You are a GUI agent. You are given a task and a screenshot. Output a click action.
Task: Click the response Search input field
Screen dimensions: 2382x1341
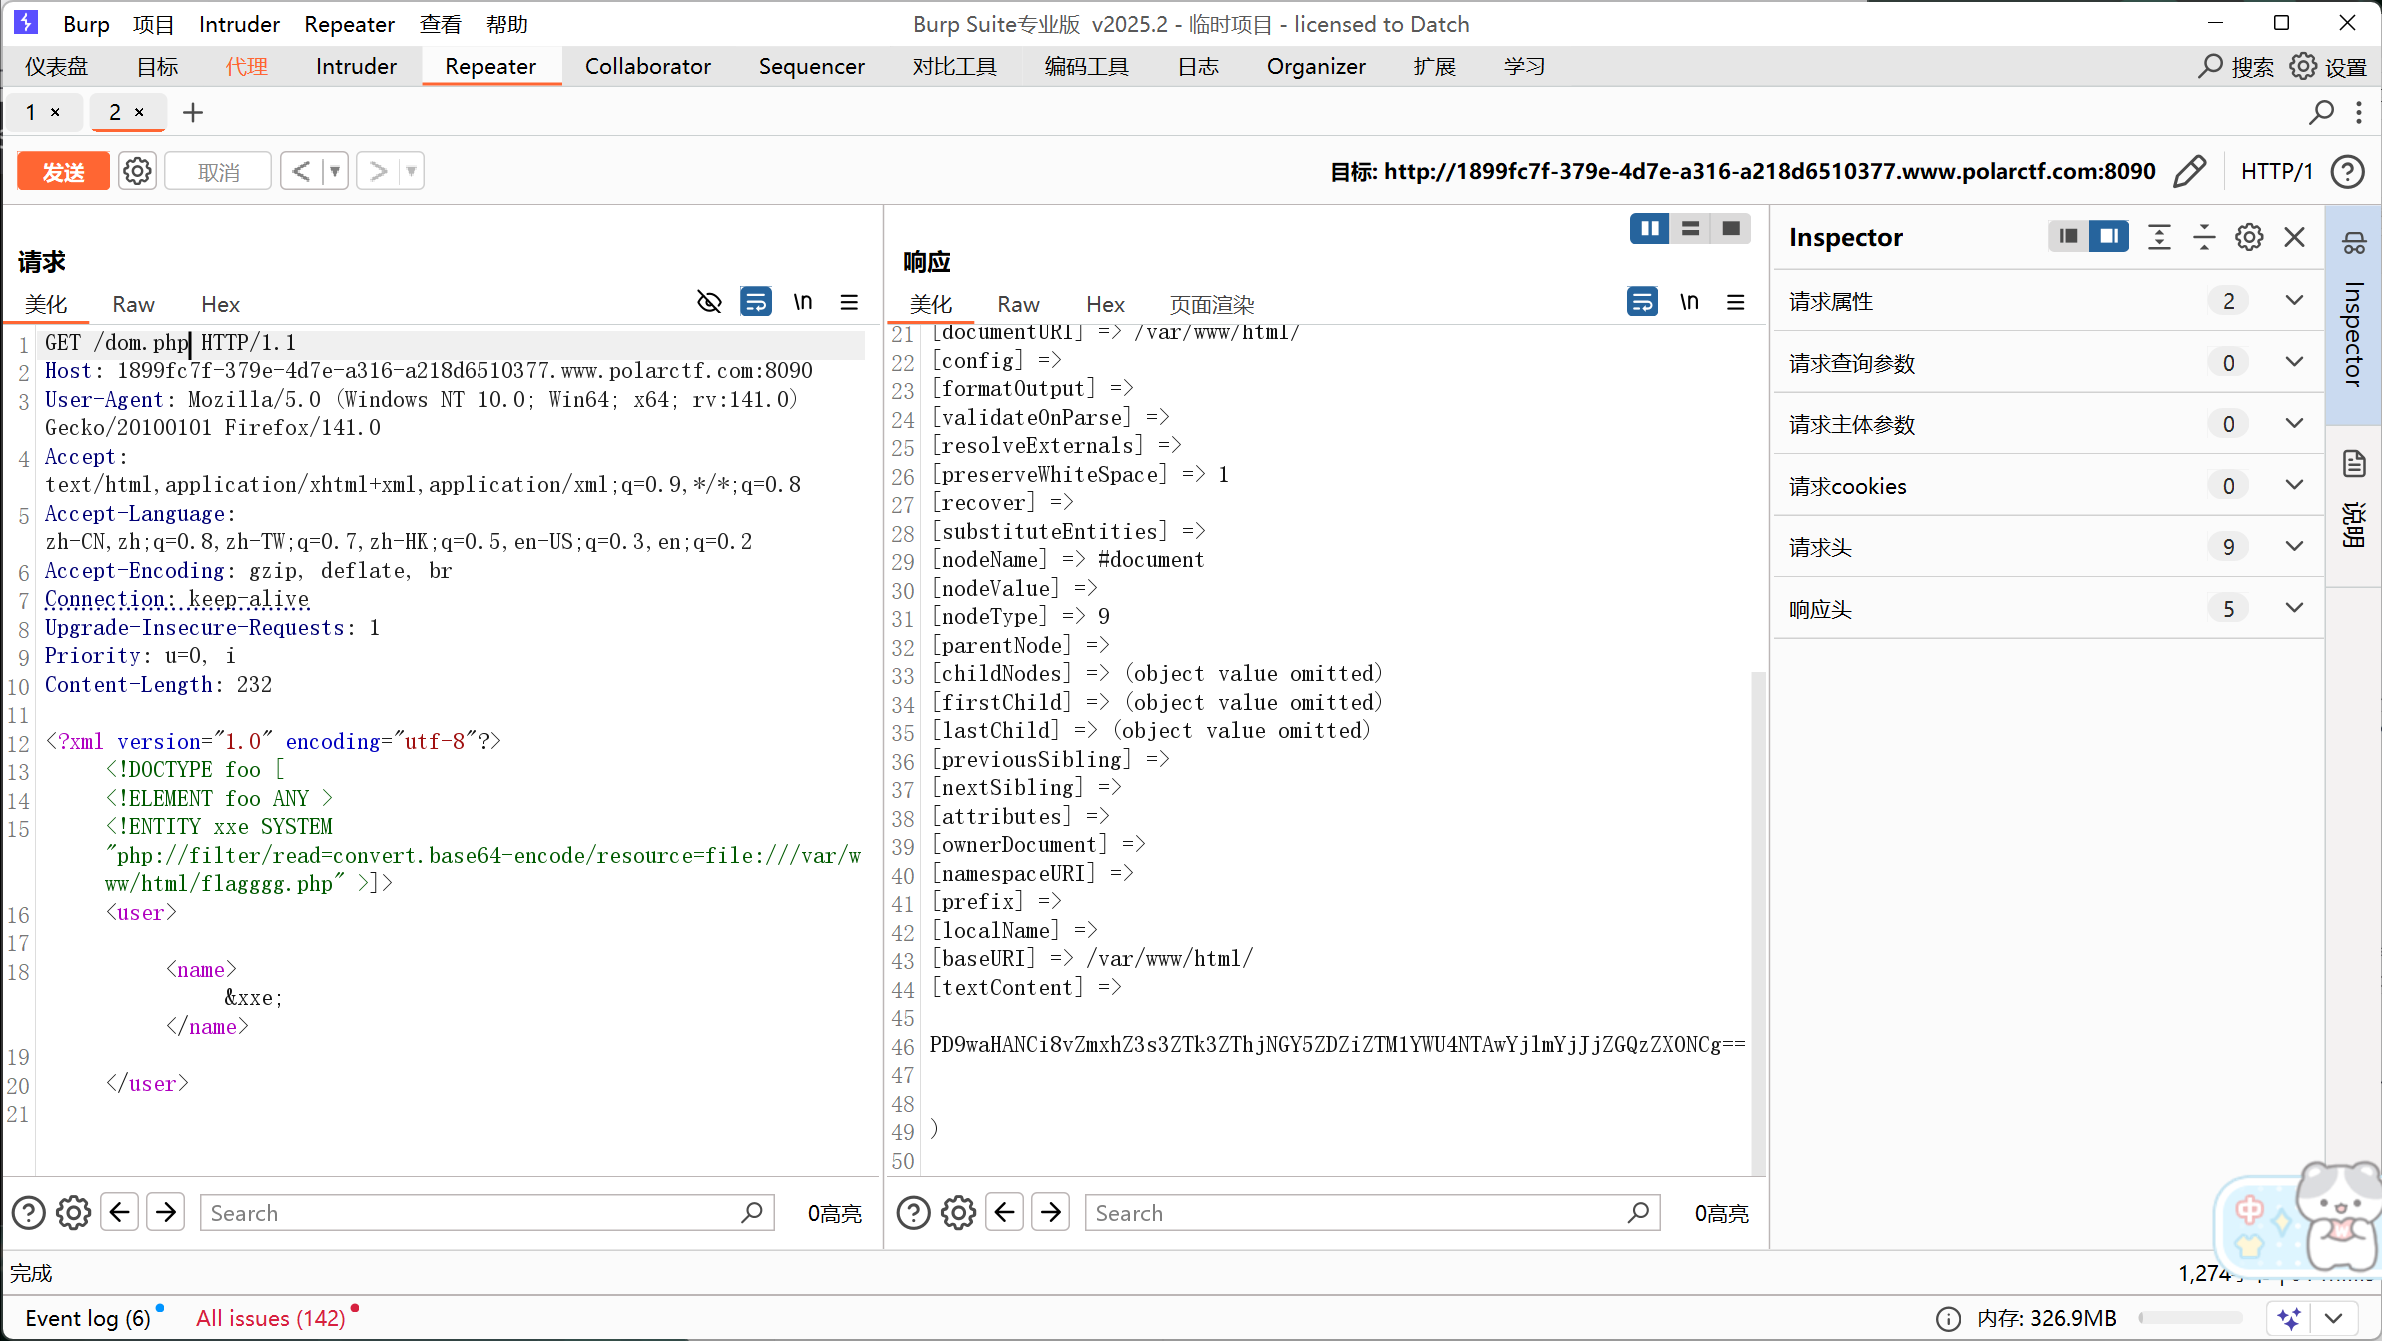[1360, 1213]
